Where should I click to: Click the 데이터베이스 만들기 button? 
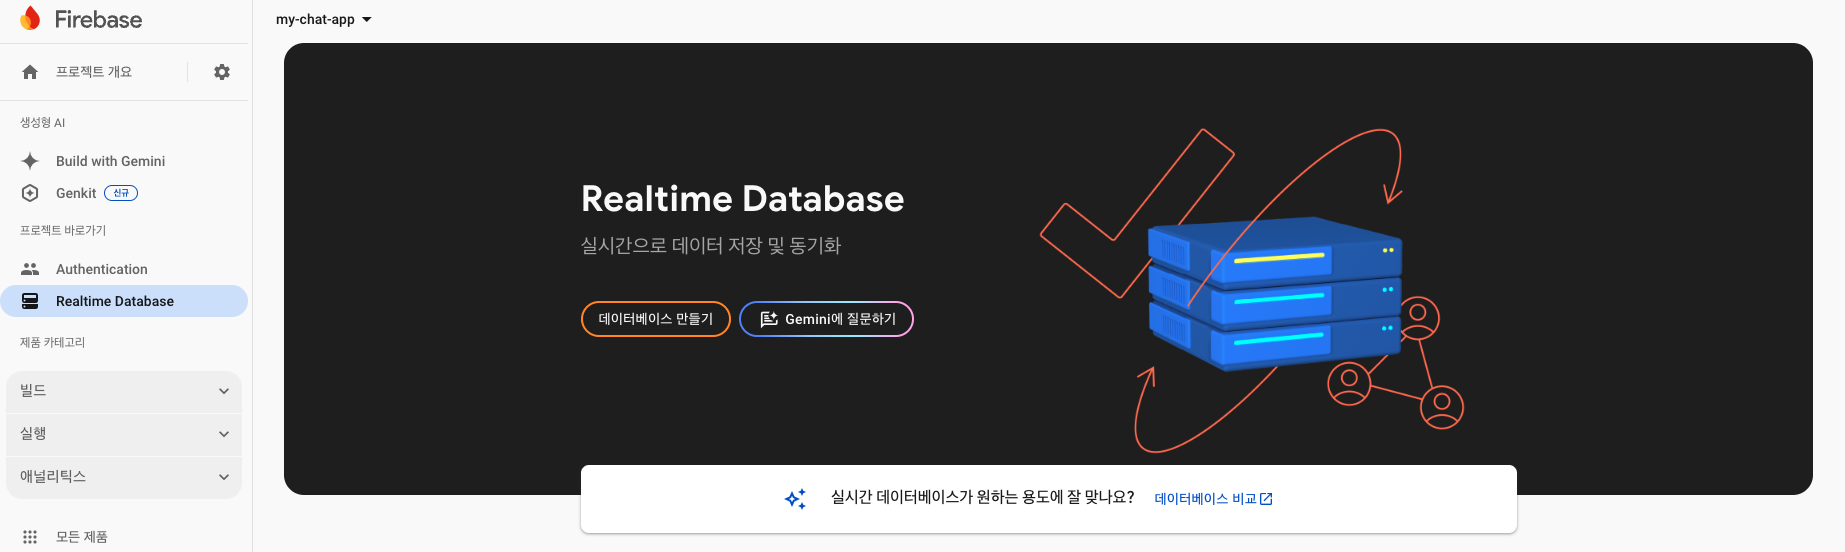[x=656, y=319]
